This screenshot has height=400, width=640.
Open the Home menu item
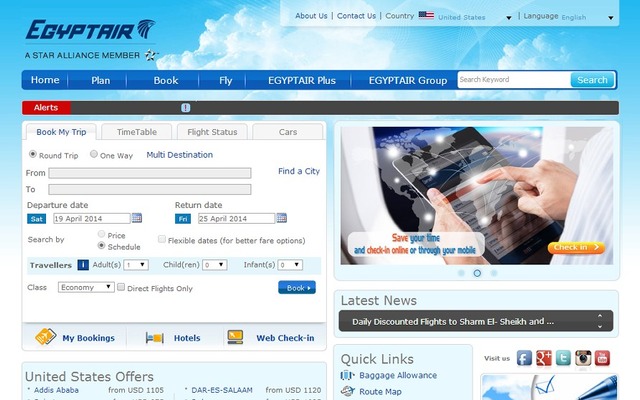45,80
